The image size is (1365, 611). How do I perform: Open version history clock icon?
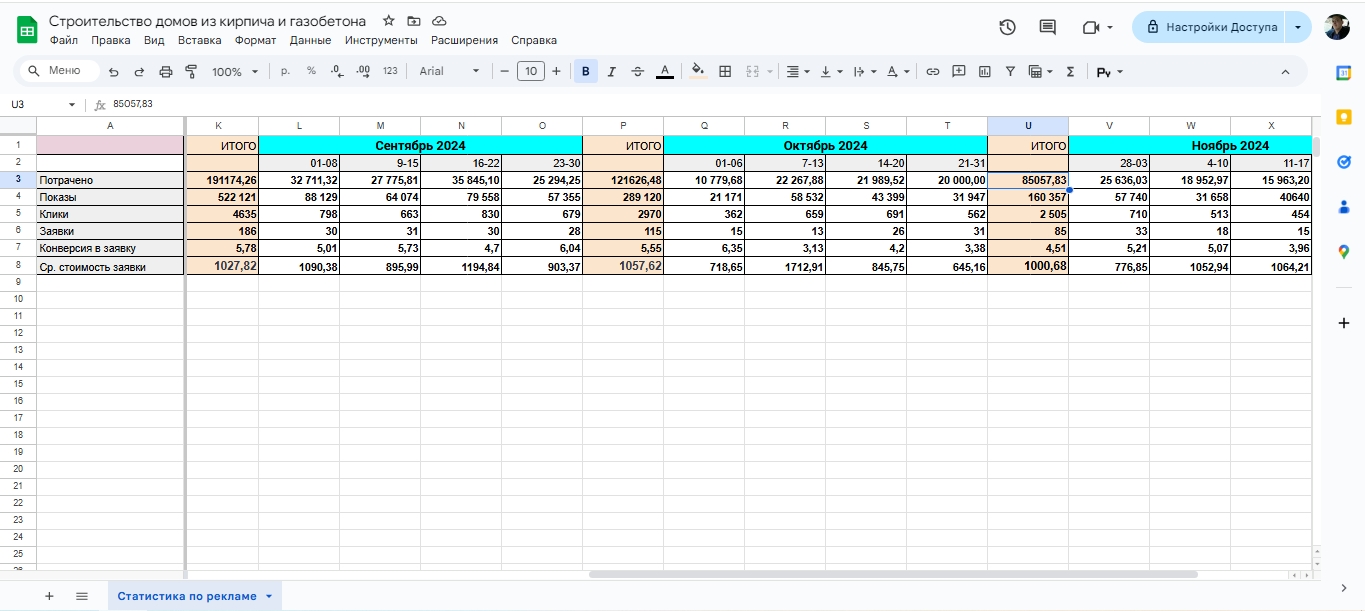tap(1007, 27)
